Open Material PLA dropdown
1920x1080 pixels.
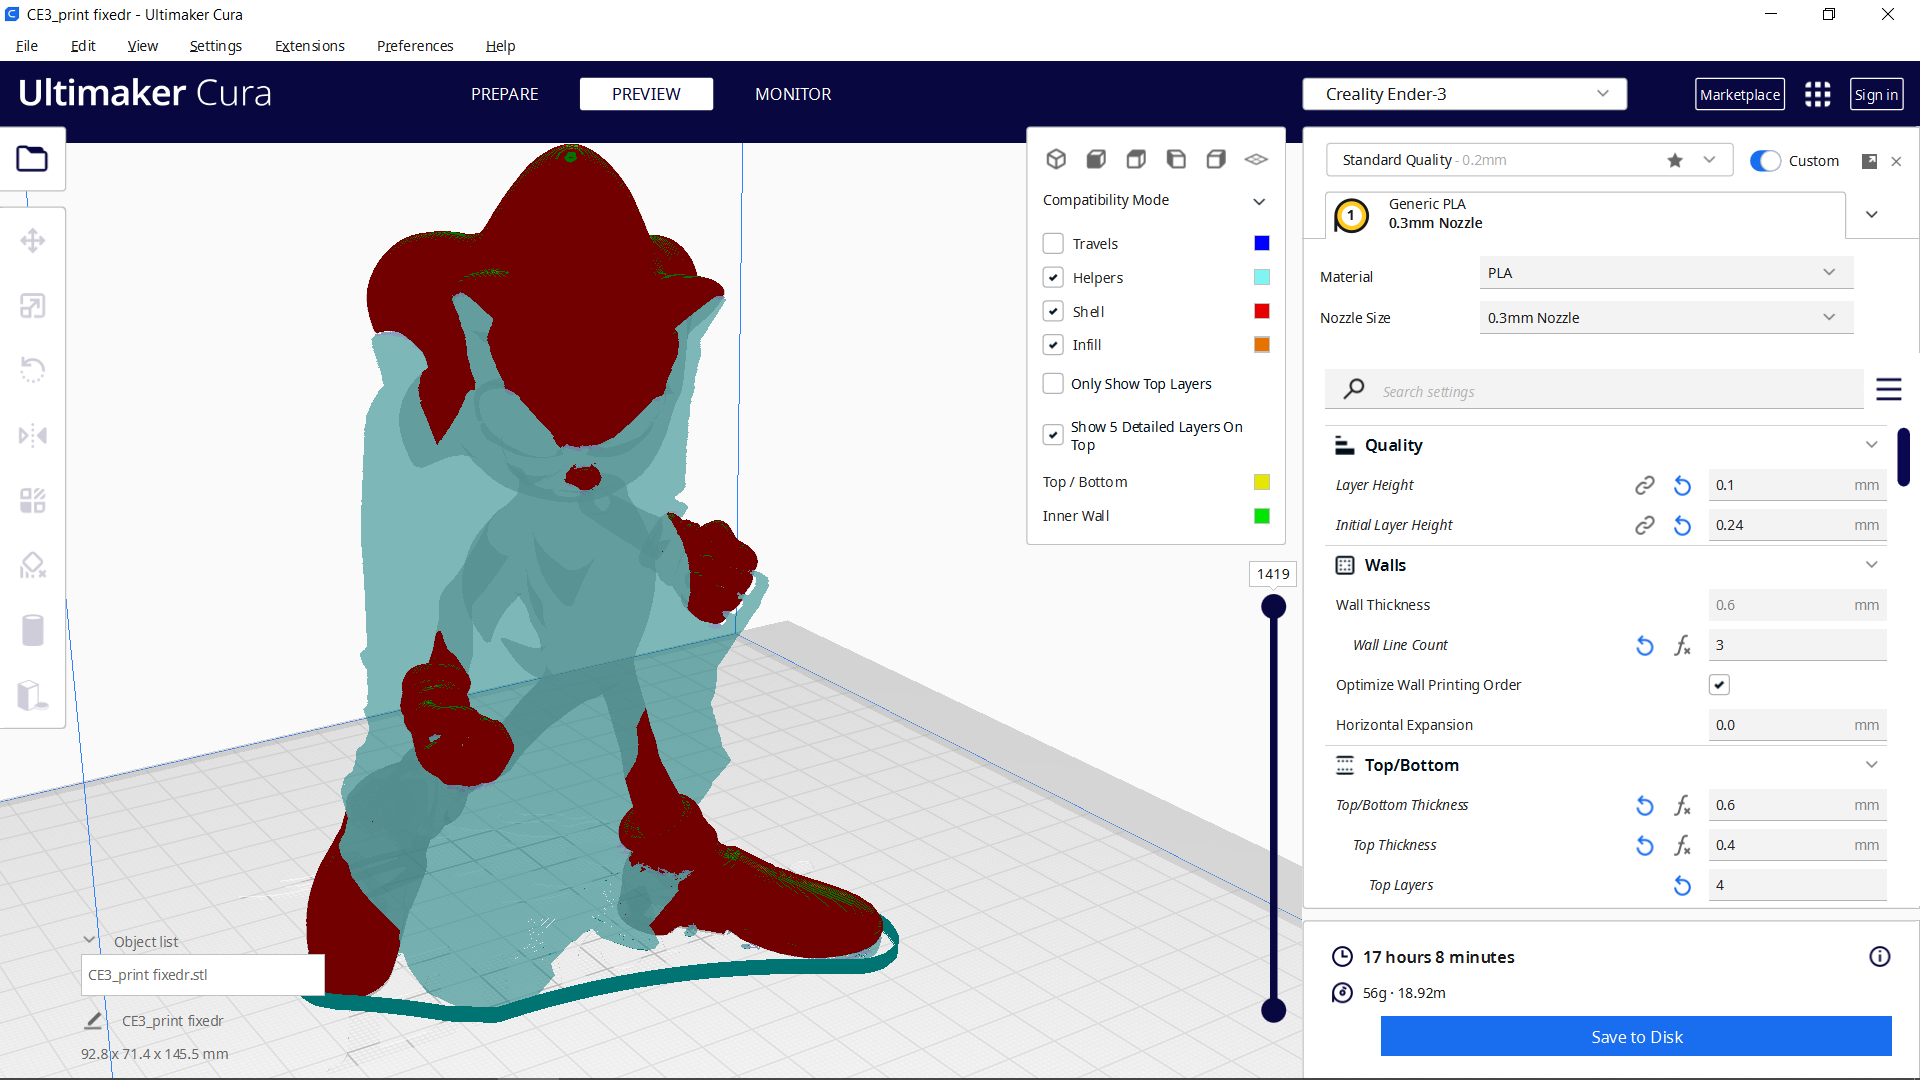[x=1666, y=273]
